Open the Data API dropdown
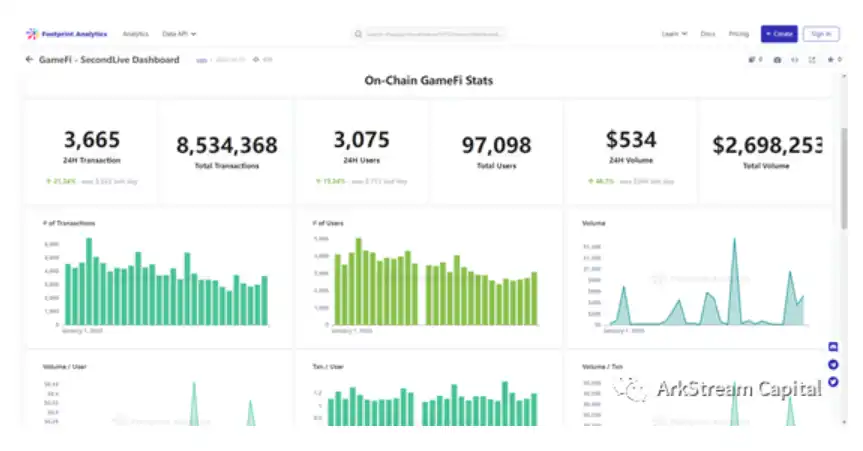Image resolution: width=863 pixels, height=451 pixels. pyautogui.click(x=179, y=34)
